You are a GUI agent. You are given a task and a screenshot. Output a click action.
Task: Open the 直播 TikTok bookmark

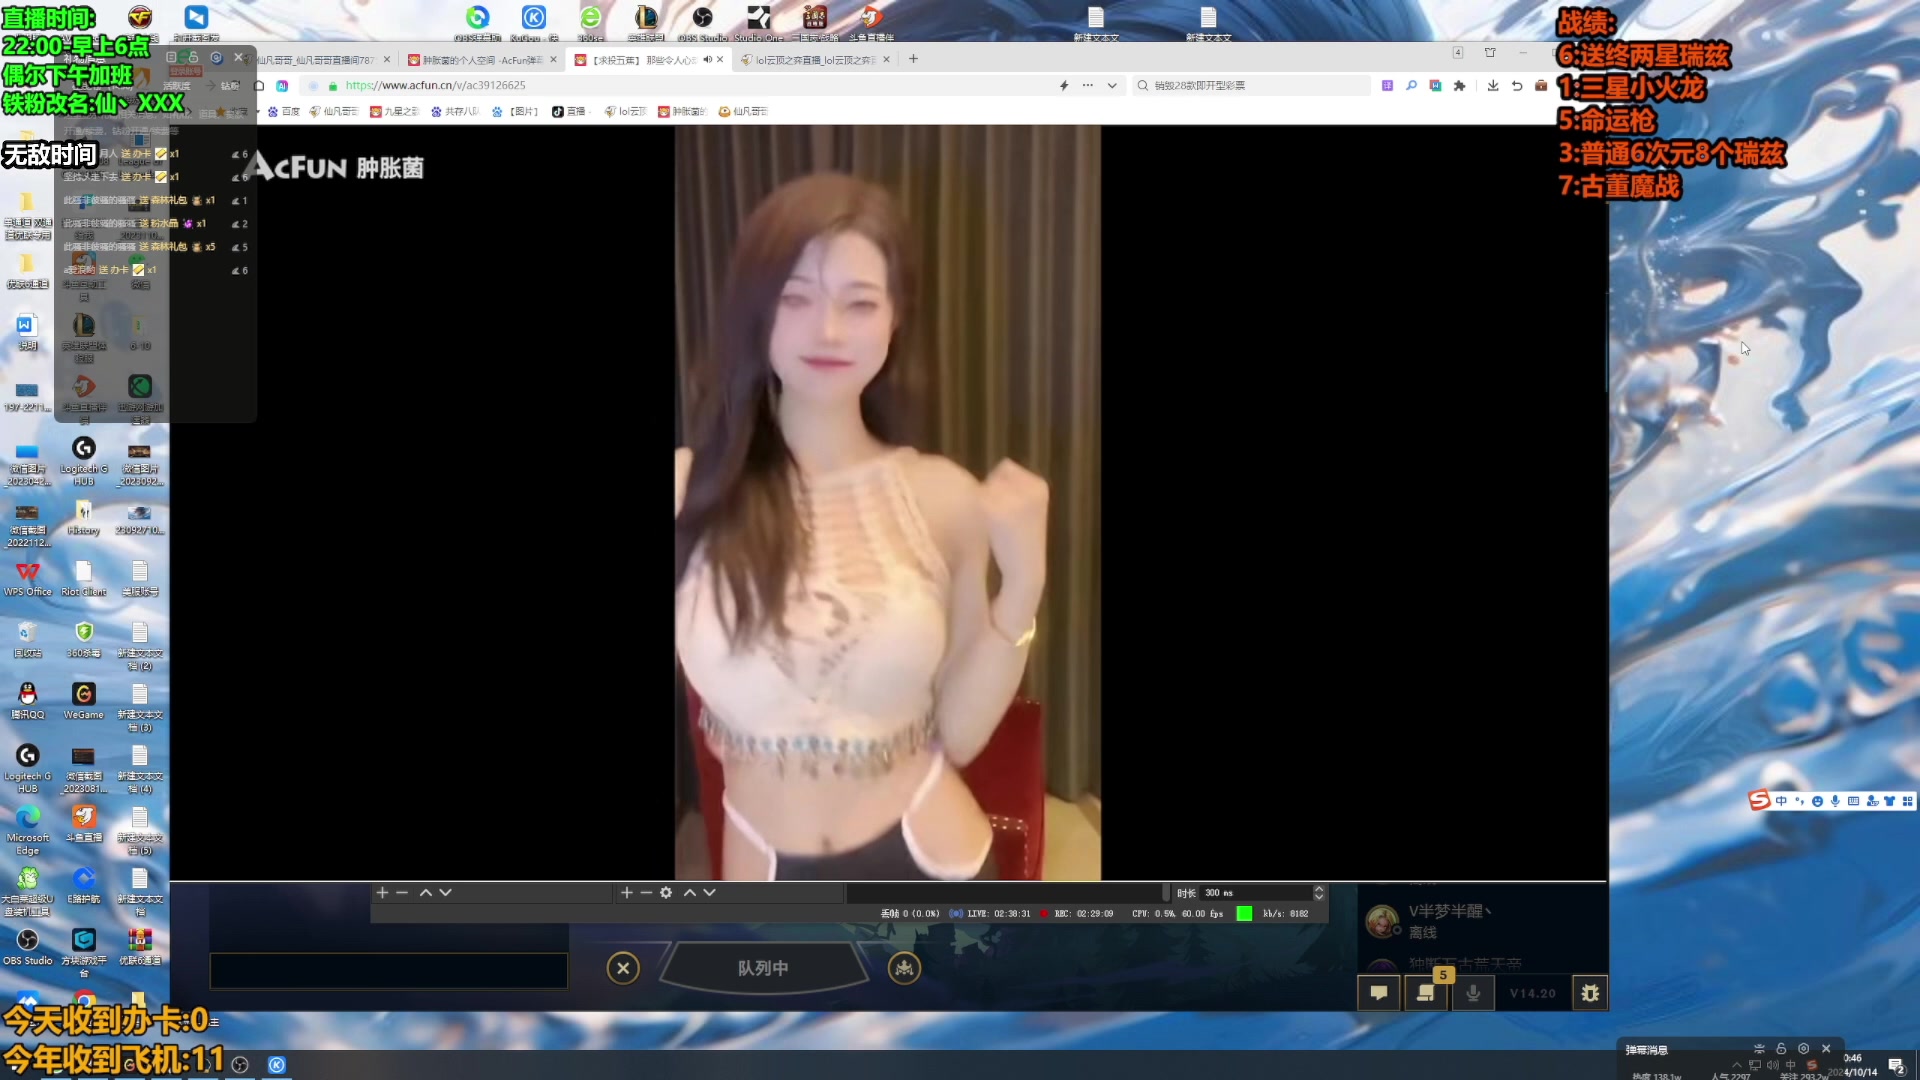point(569,111)
